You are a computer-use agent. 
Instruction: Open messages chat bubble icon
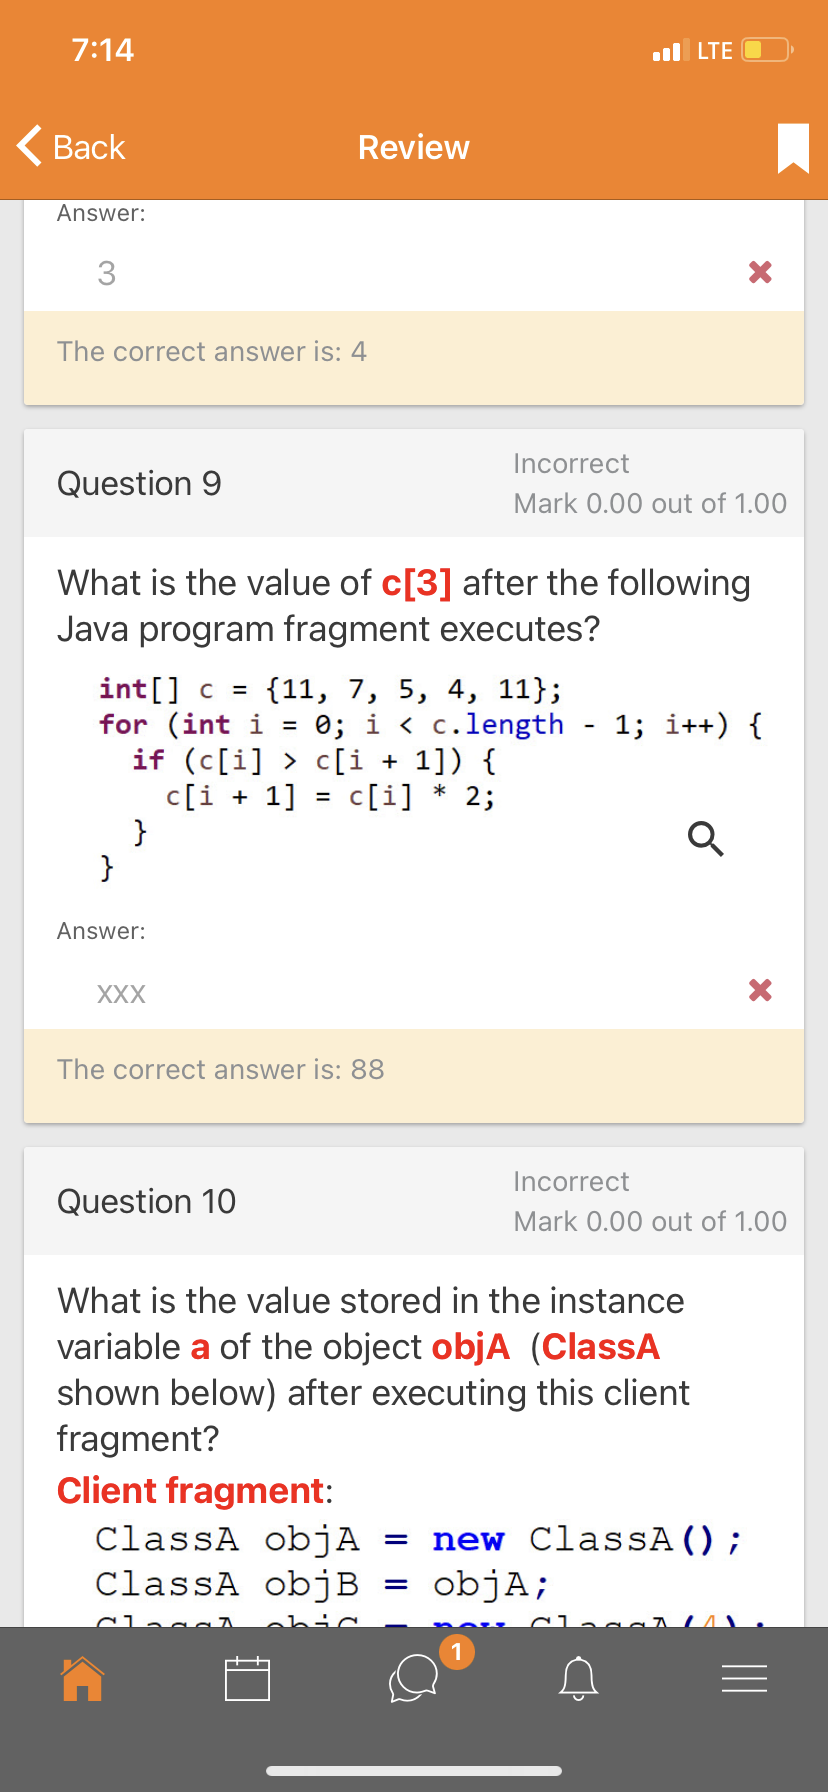[x=413, y=1679]
